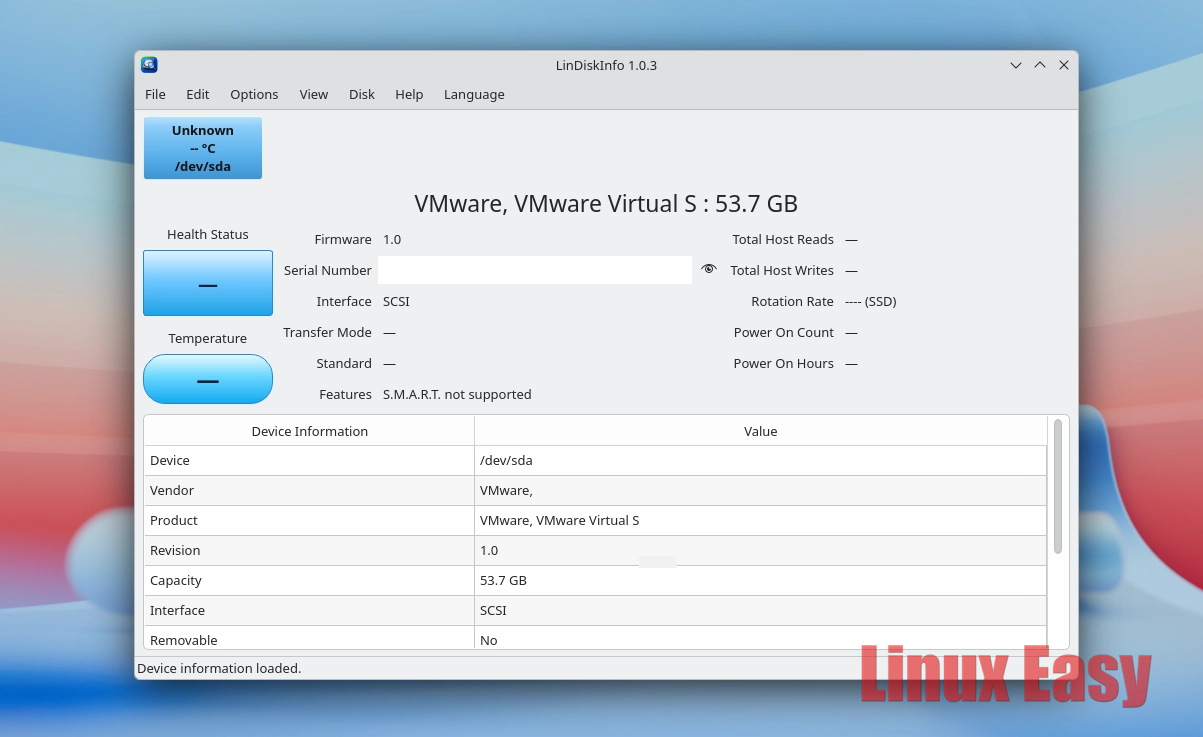1203x737 pixels.
Task: Open the Options menu
Action: [x=254, y=94]
